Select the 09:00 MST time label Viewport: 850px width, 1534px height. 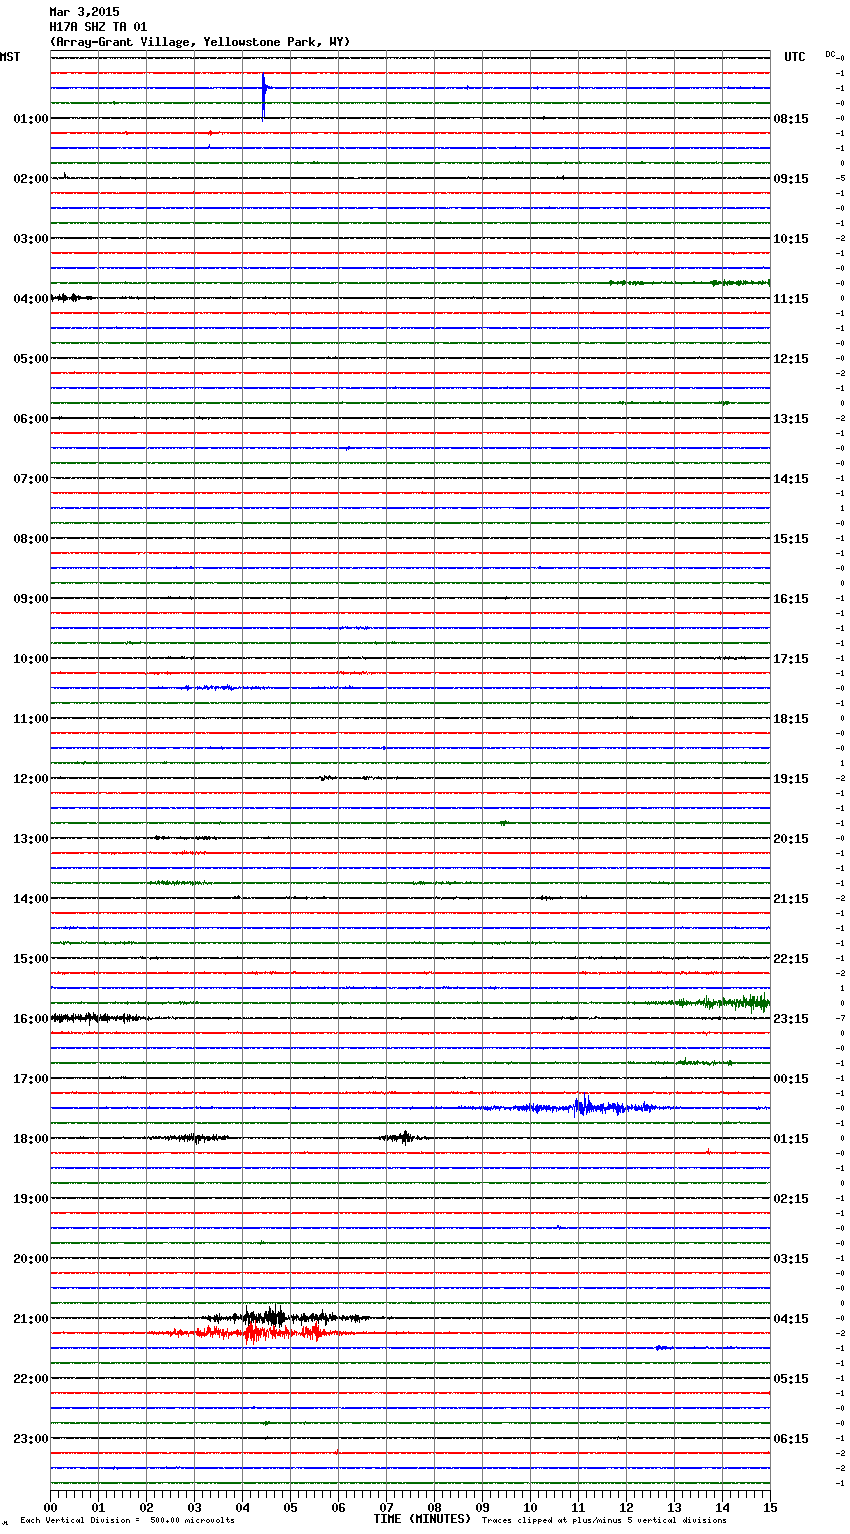(31, 599)
